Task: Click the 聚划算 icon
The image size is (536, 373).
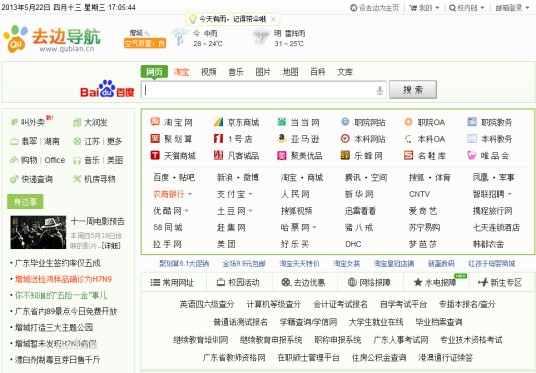Action: 155,138
